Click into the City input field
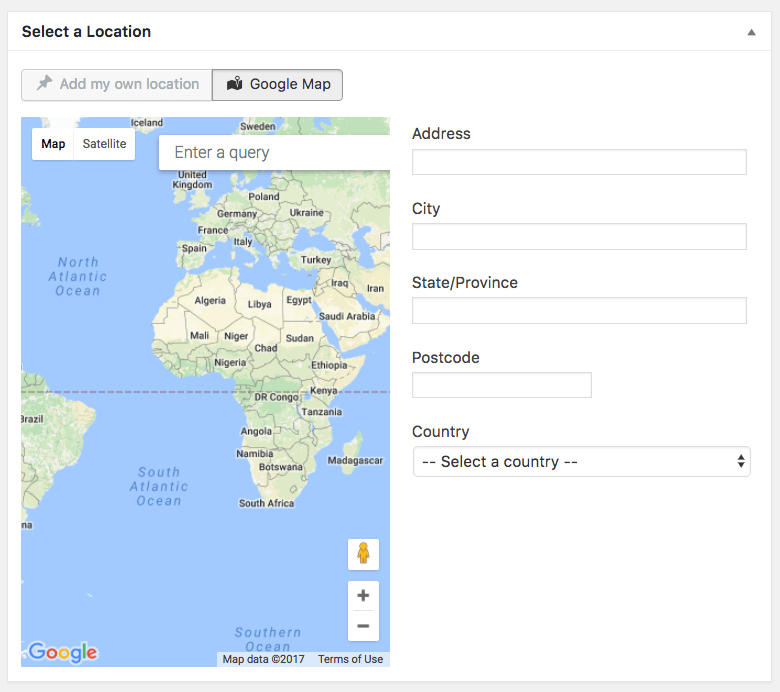780x692 pixels. 579,237
